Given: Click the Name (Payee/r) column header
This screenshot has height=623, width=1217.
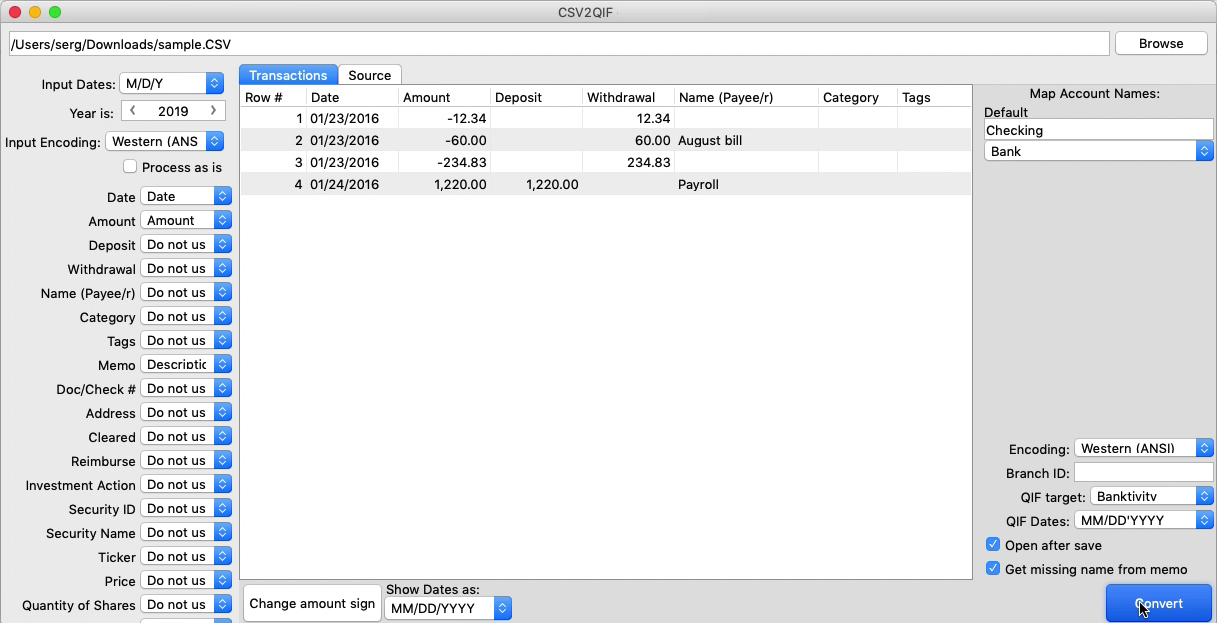Looking at the screenshot, I should pos(746,97).
